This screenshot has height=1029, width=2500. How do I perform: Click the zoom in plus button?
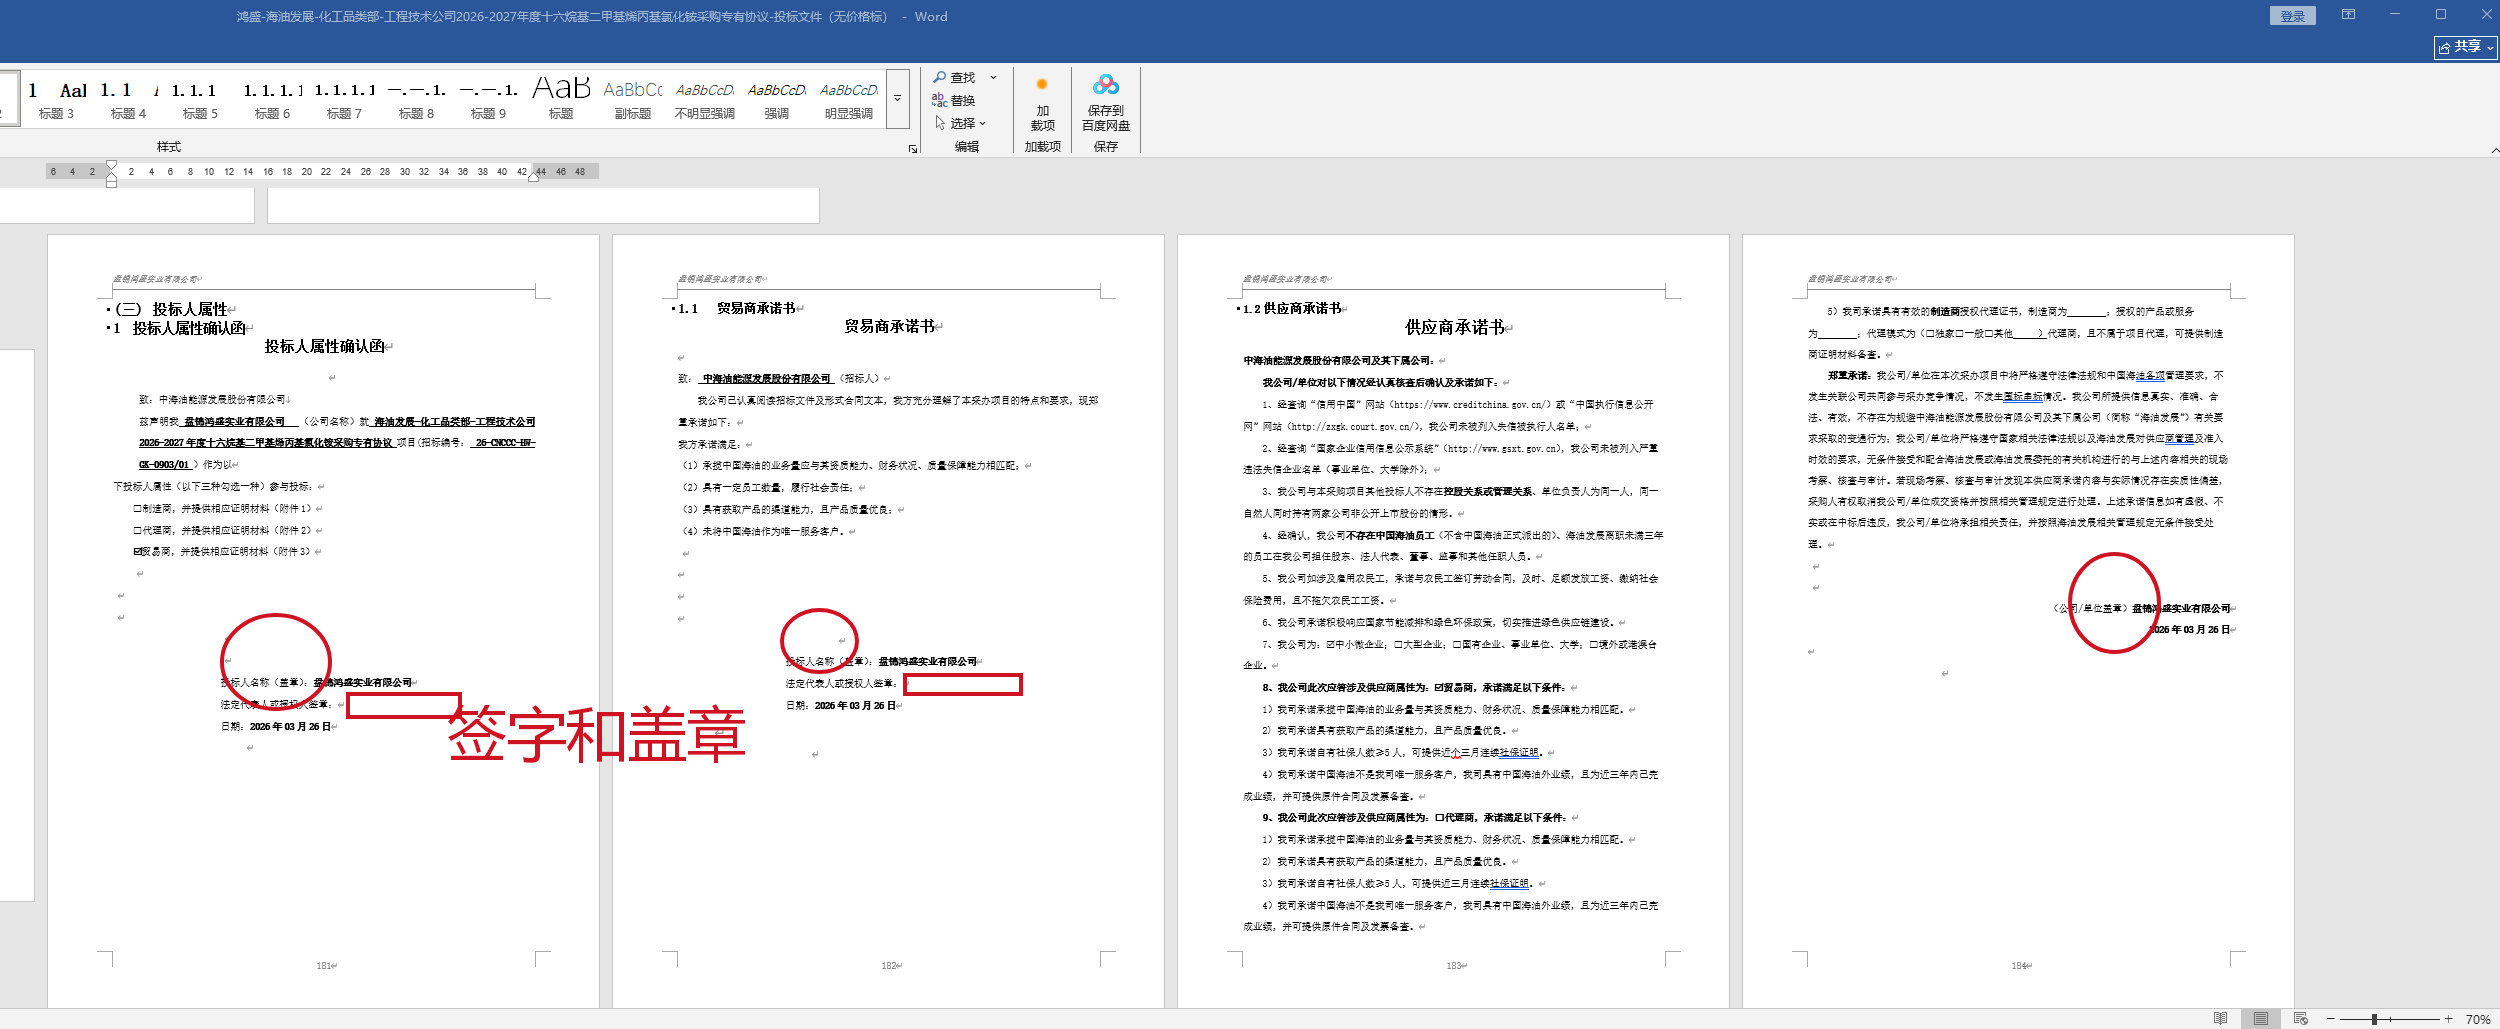2448,1019
